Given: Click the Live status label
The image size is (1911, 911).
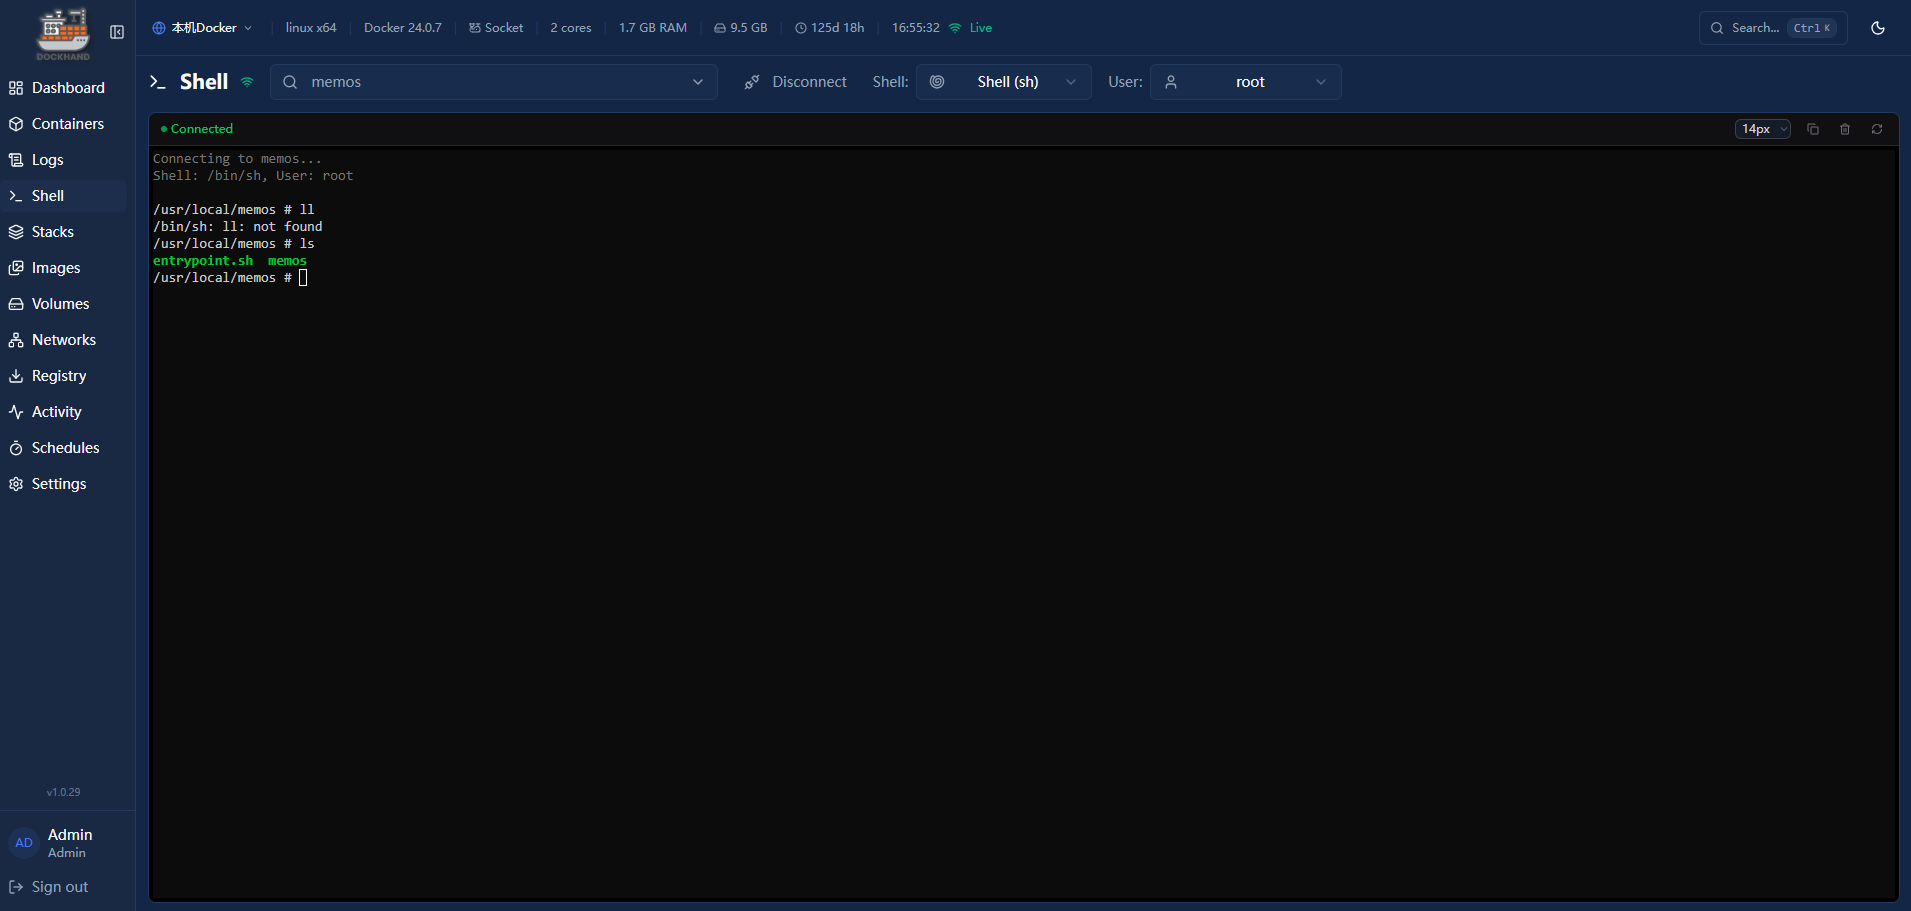Looking at the screenshot, I should click(x=981, y=28).
